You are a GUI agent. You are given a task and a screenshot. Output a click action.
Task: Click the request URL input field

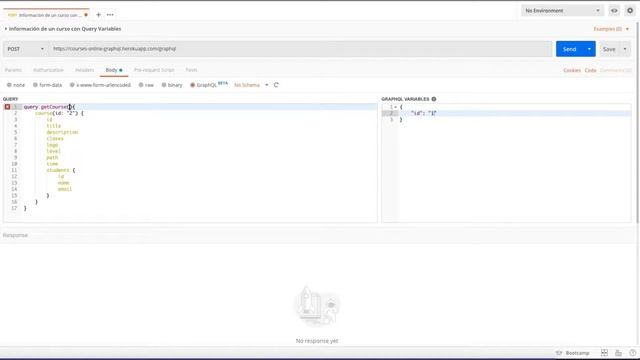(x=300, y=49)
